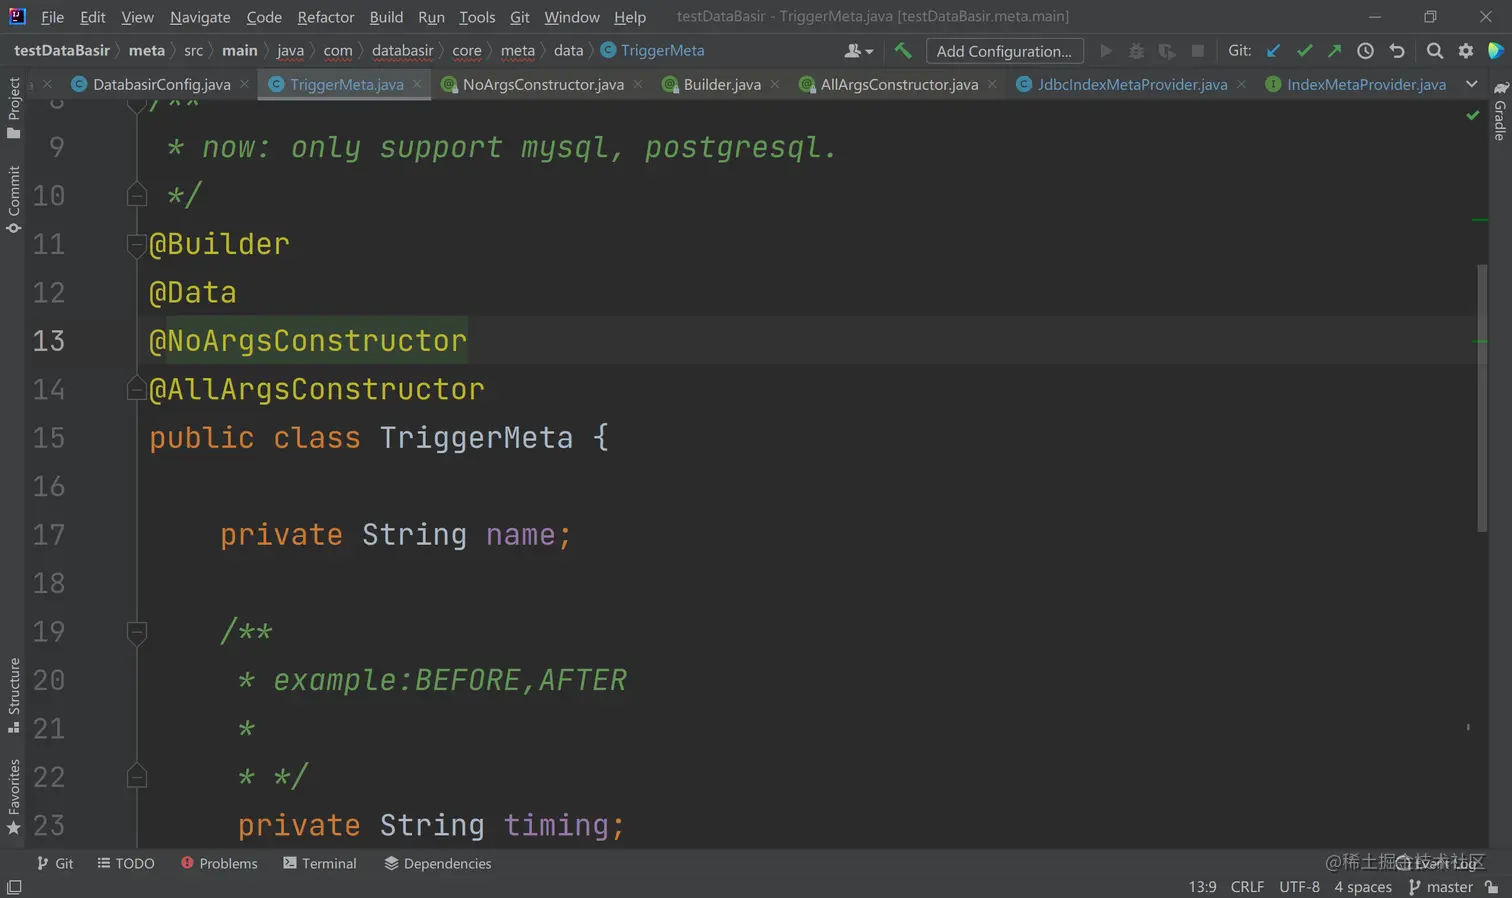Collapse the Javadoc fold marker at line 19
1512x898 pixels.
tap(137, 632)
